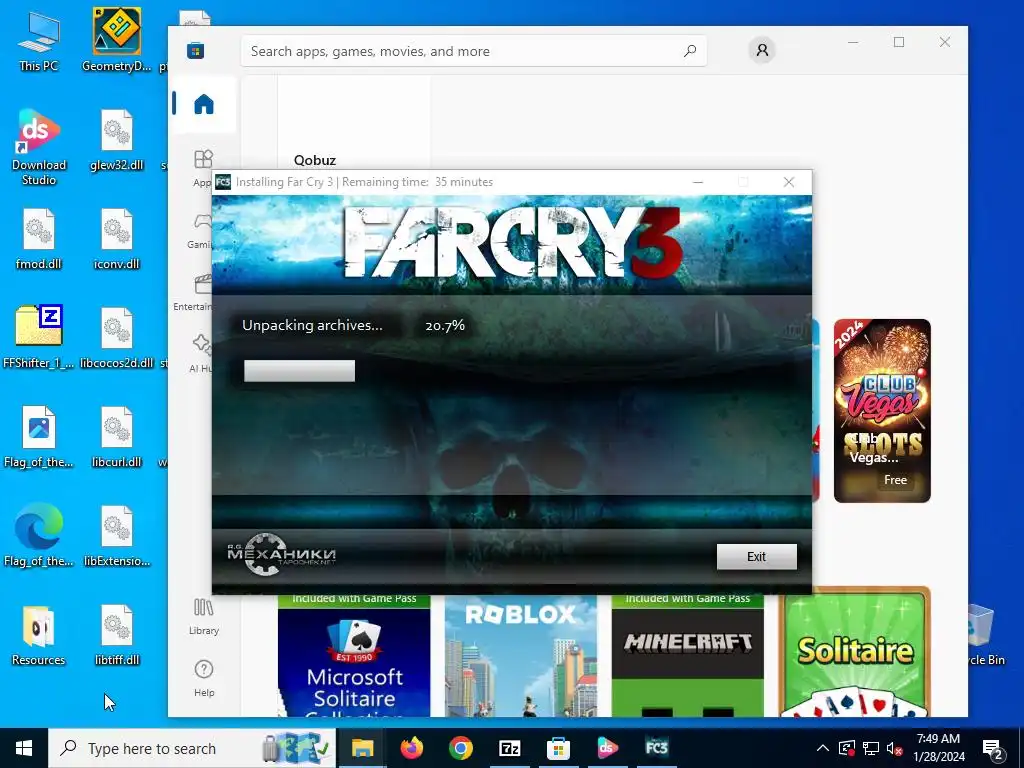Select This PC on the desktop

[x=38, y=42]
